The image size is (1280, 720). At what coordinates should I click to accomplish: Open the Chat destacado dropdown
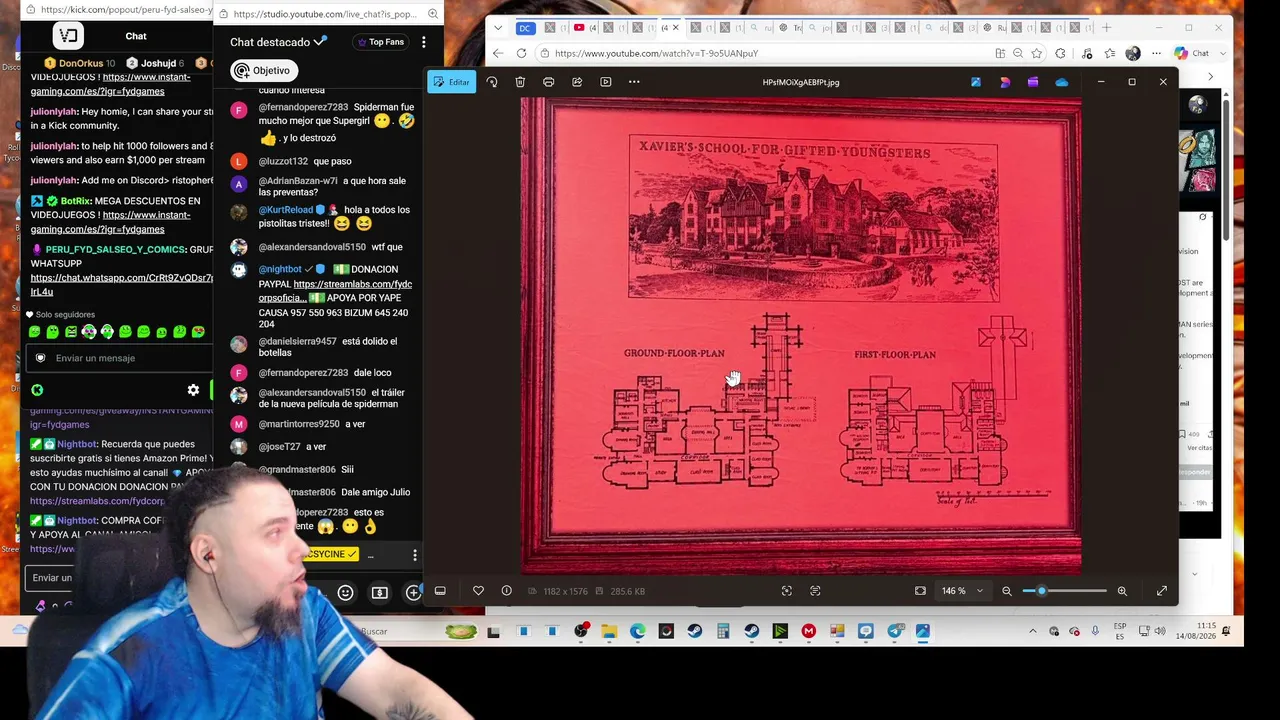pyautogui.click(x=278, y=42)
